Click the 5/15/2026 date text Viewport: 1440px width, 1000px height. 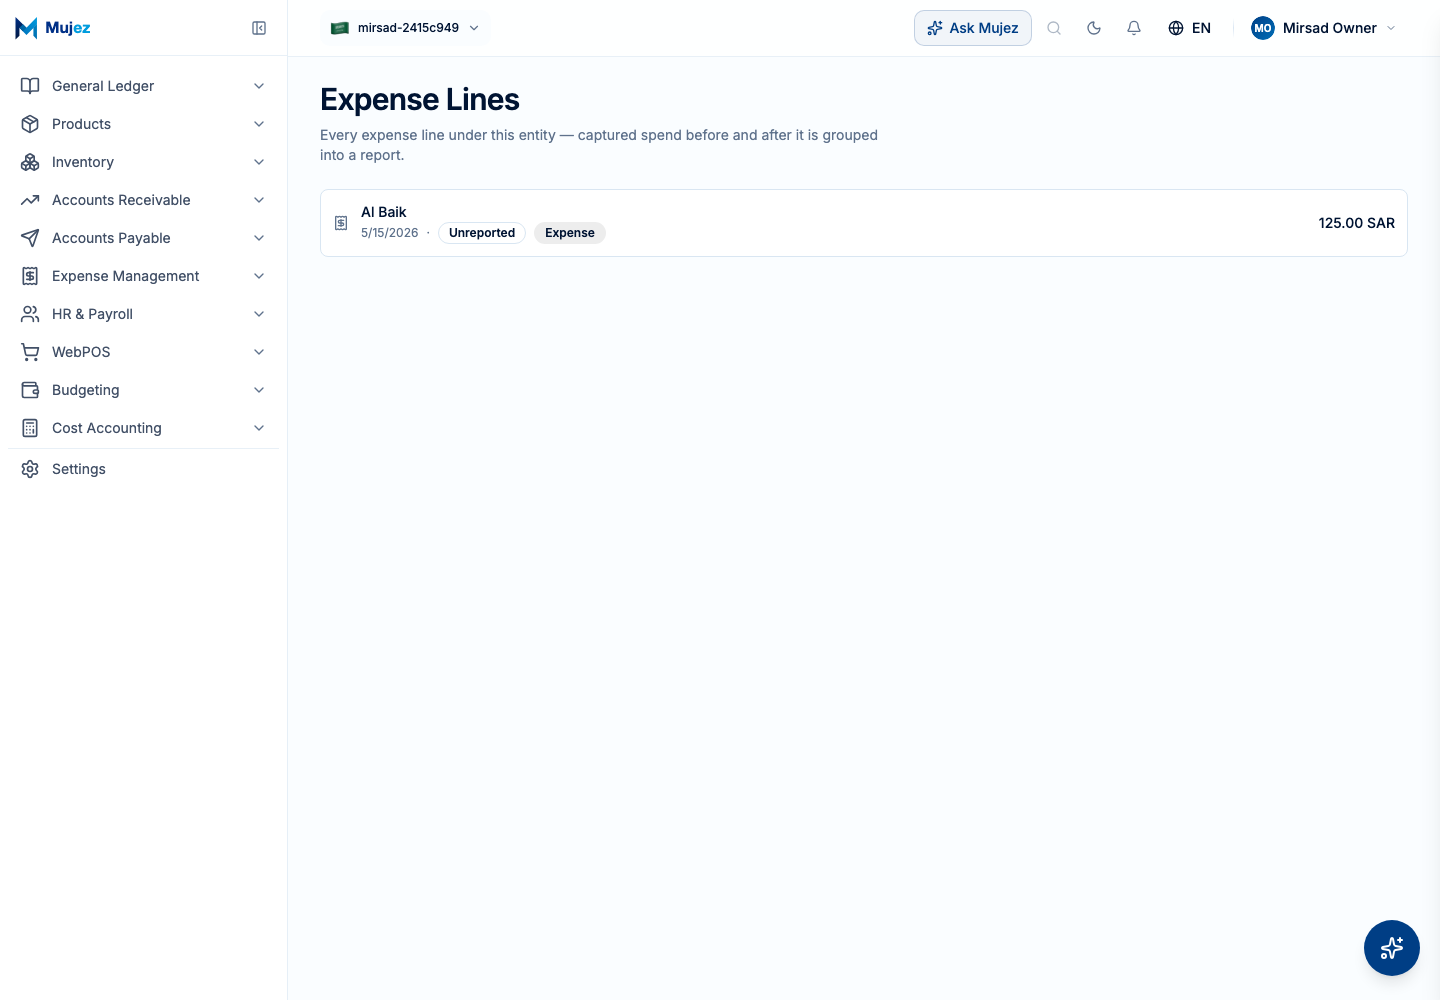[390, 233]
